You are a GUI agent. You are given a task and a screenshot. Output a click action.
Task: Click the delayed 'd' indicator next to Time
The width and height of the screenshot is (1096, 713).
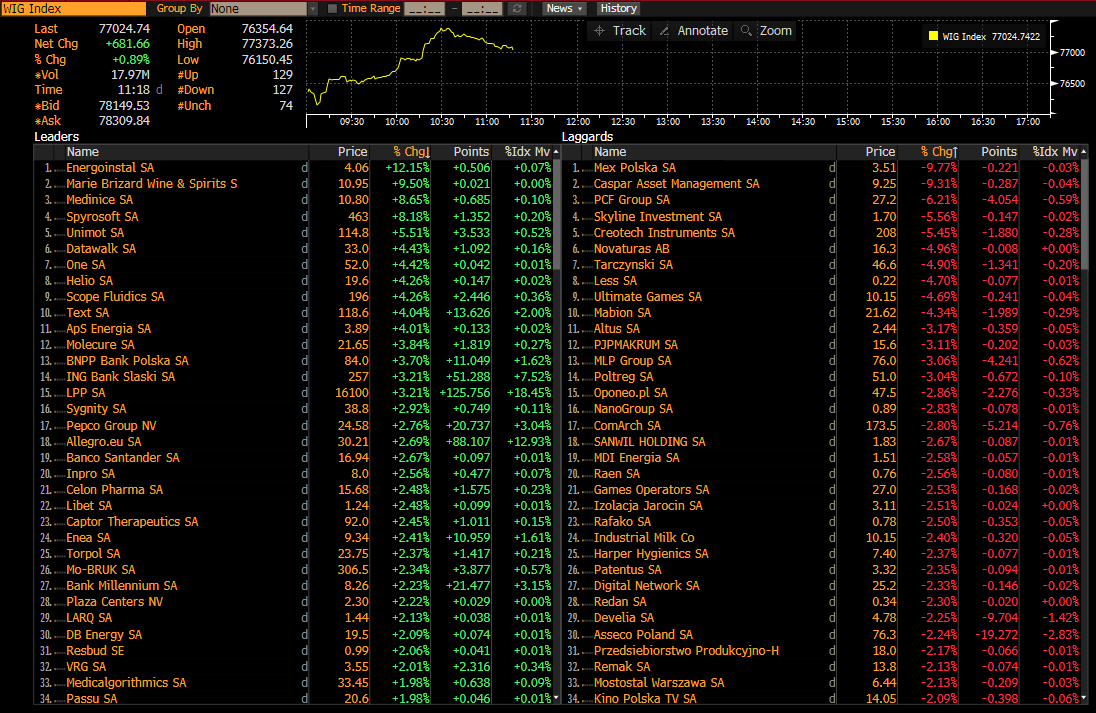158,90
